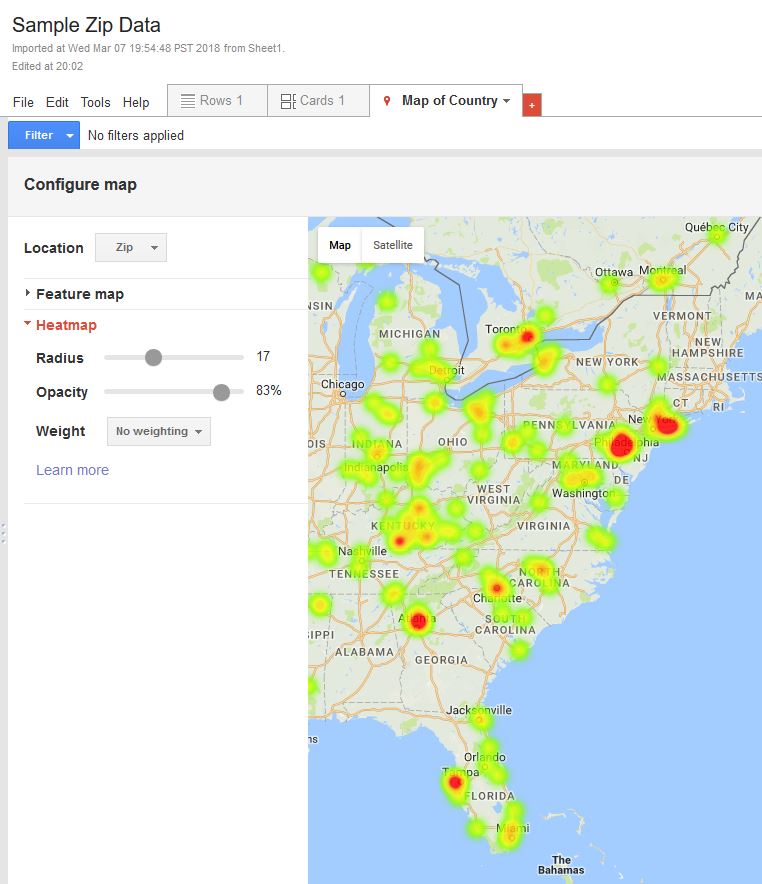Viewport: 762px width, 884px height.
Task: Open the Learn more link
Action: tap(72, 470)
